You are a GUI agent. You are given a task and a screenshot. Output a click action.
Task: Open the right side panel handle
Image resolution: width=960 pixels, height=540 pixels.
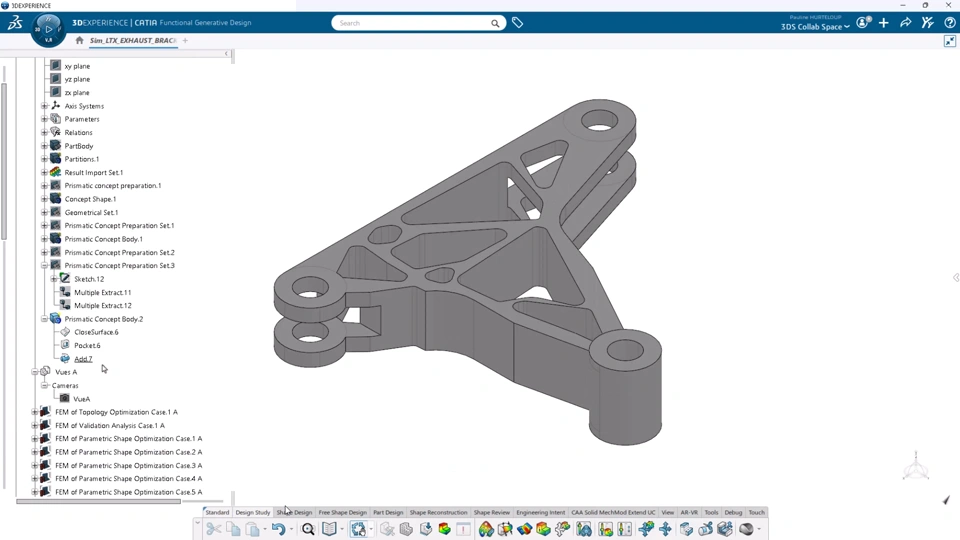956,278
